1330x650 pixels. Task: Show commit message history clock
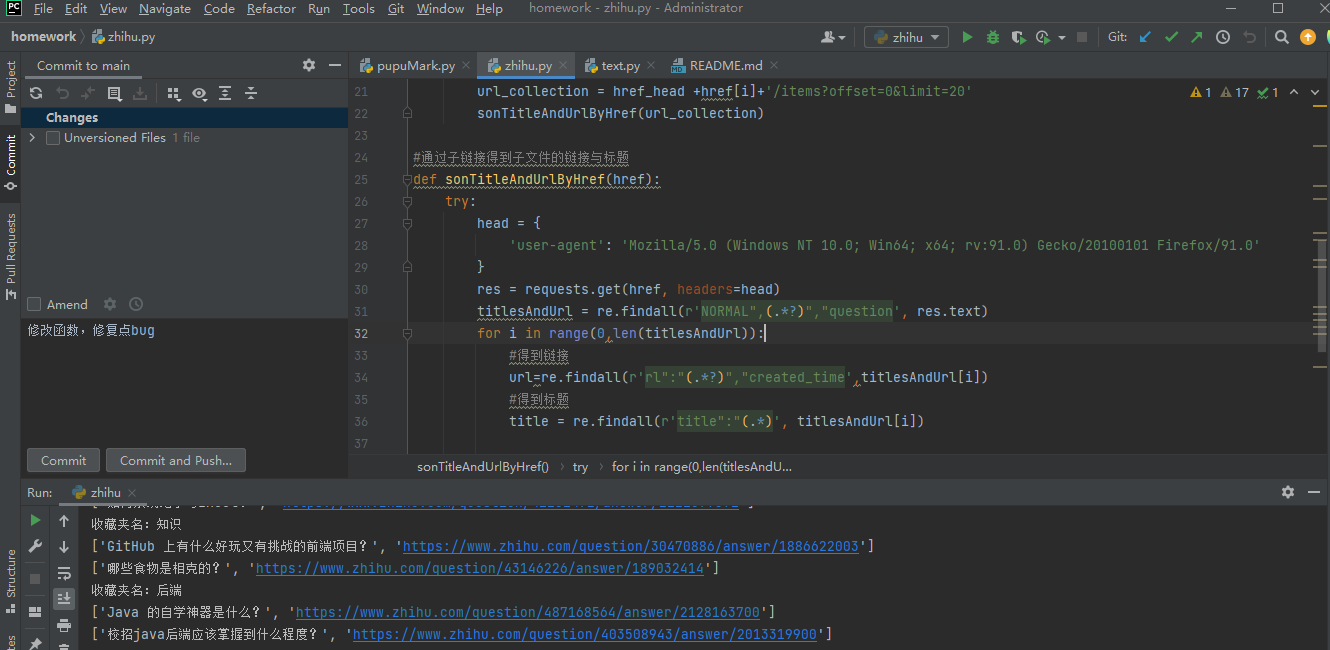point(136,304)
